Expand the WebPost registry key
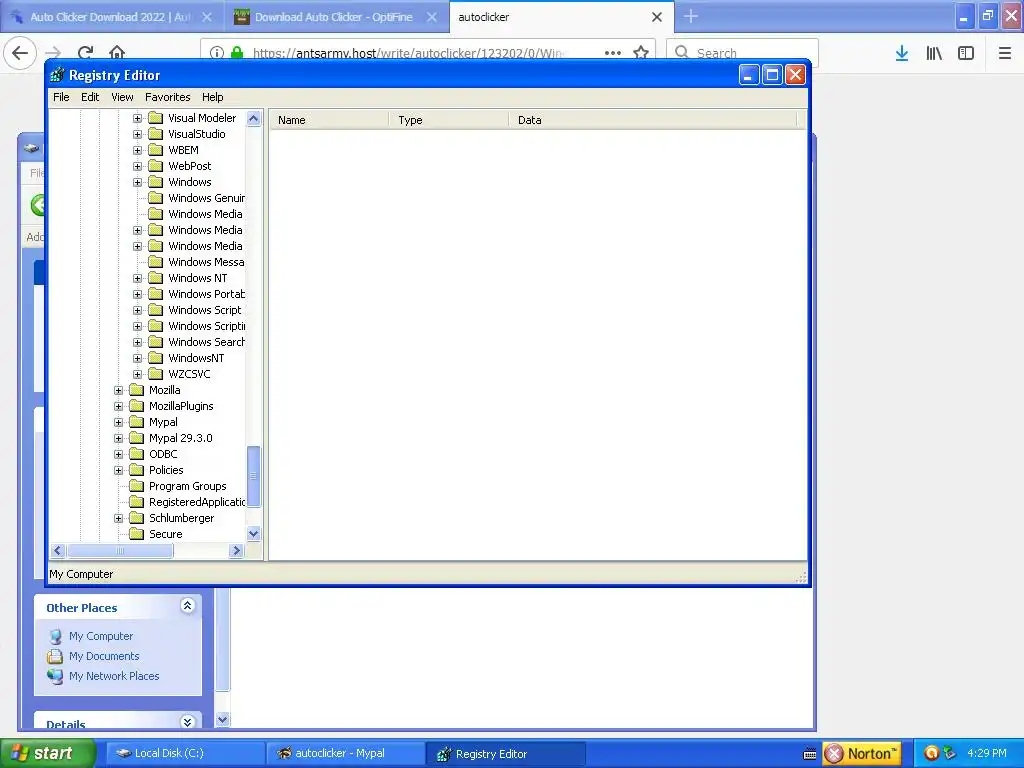The height and width of the screenshot is (768, 1024). pos(137,167)
